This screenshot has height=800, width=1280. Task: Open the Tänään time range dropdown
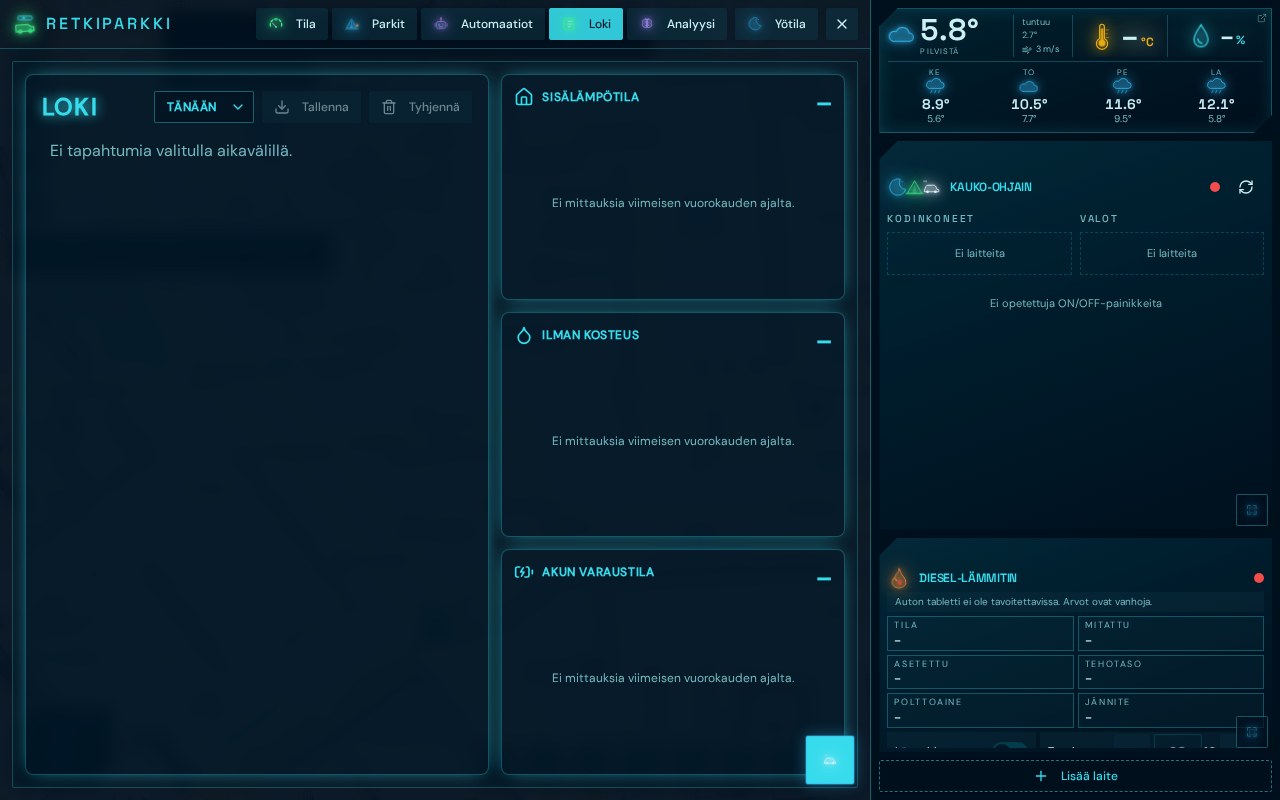pos(204,107)
